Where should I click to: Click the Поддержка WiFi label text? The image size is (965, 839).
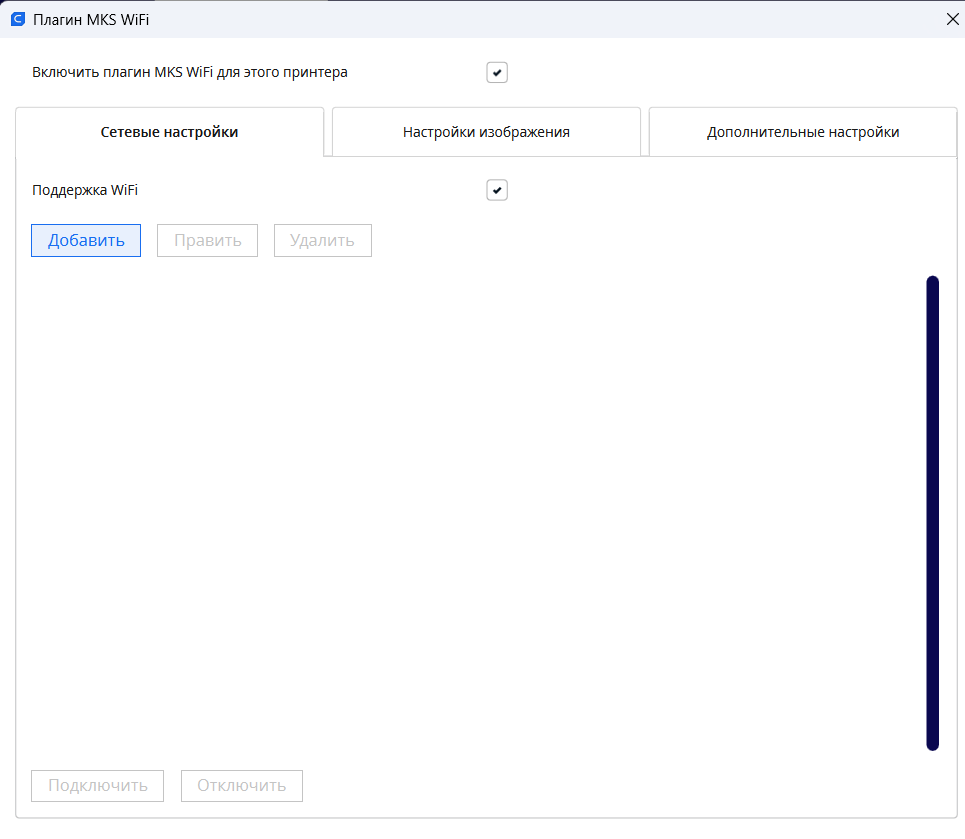point(85,190)
